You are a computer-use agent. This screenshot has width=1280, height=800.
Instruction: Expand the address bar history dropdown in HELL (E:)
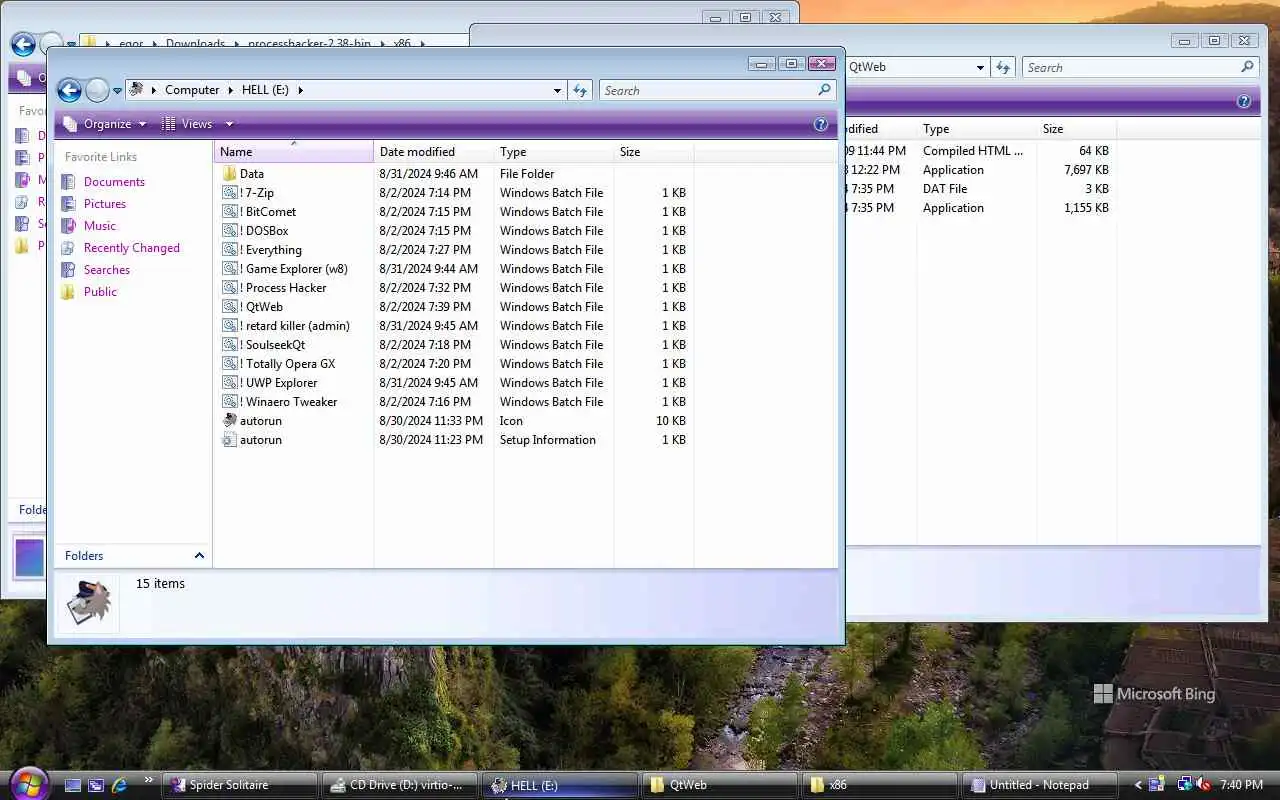(x=557, y=90)
